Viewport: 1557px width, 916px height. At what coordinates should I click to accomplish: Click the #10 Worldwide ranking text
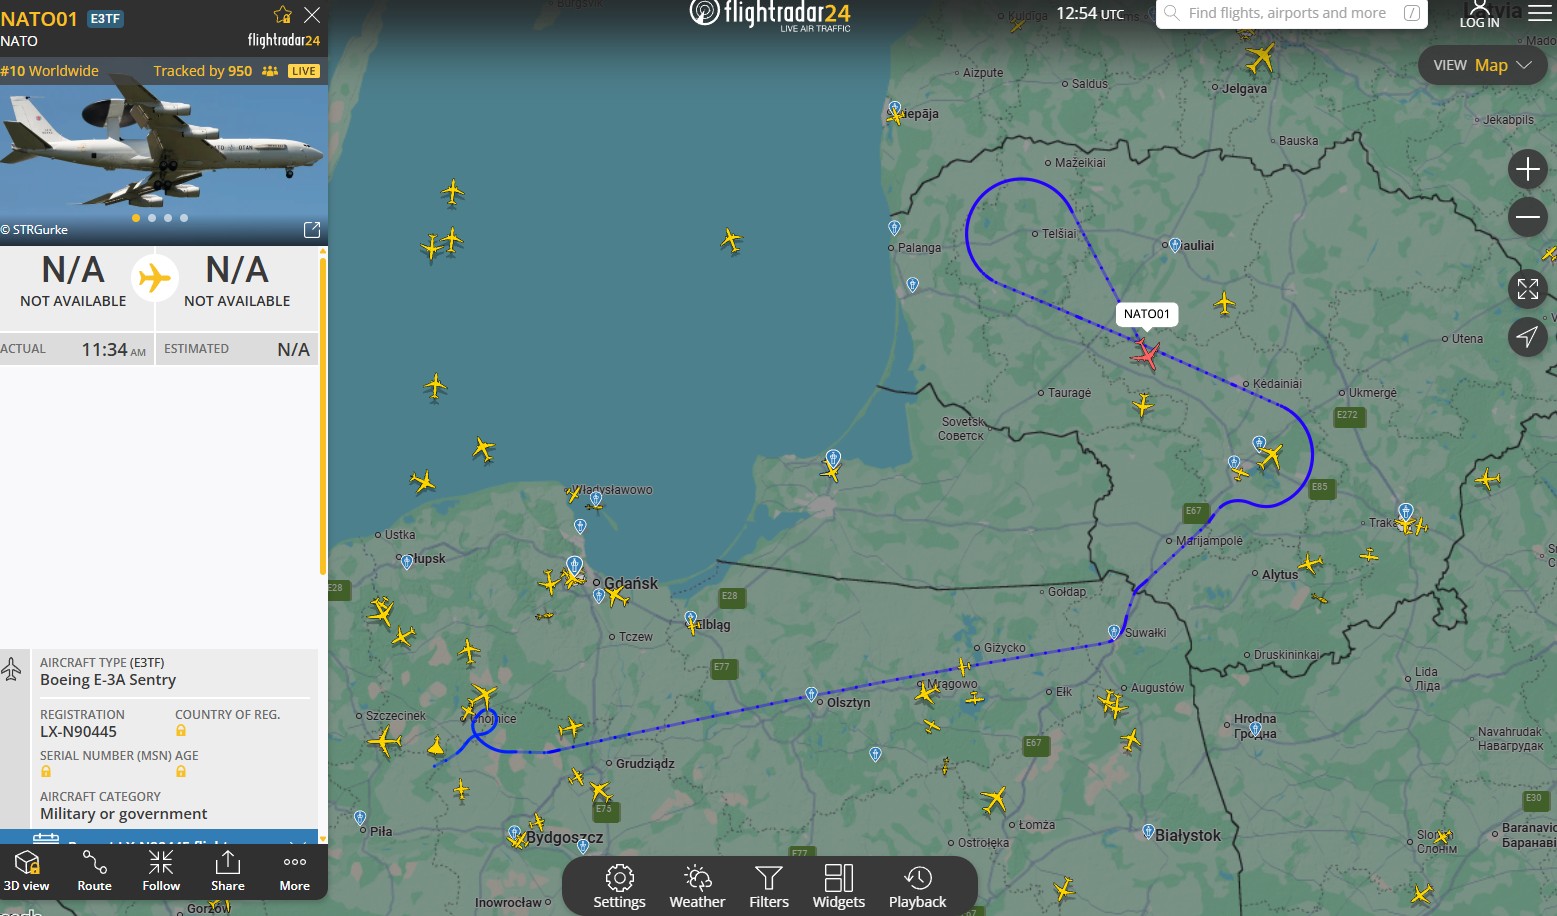[50, 71]
